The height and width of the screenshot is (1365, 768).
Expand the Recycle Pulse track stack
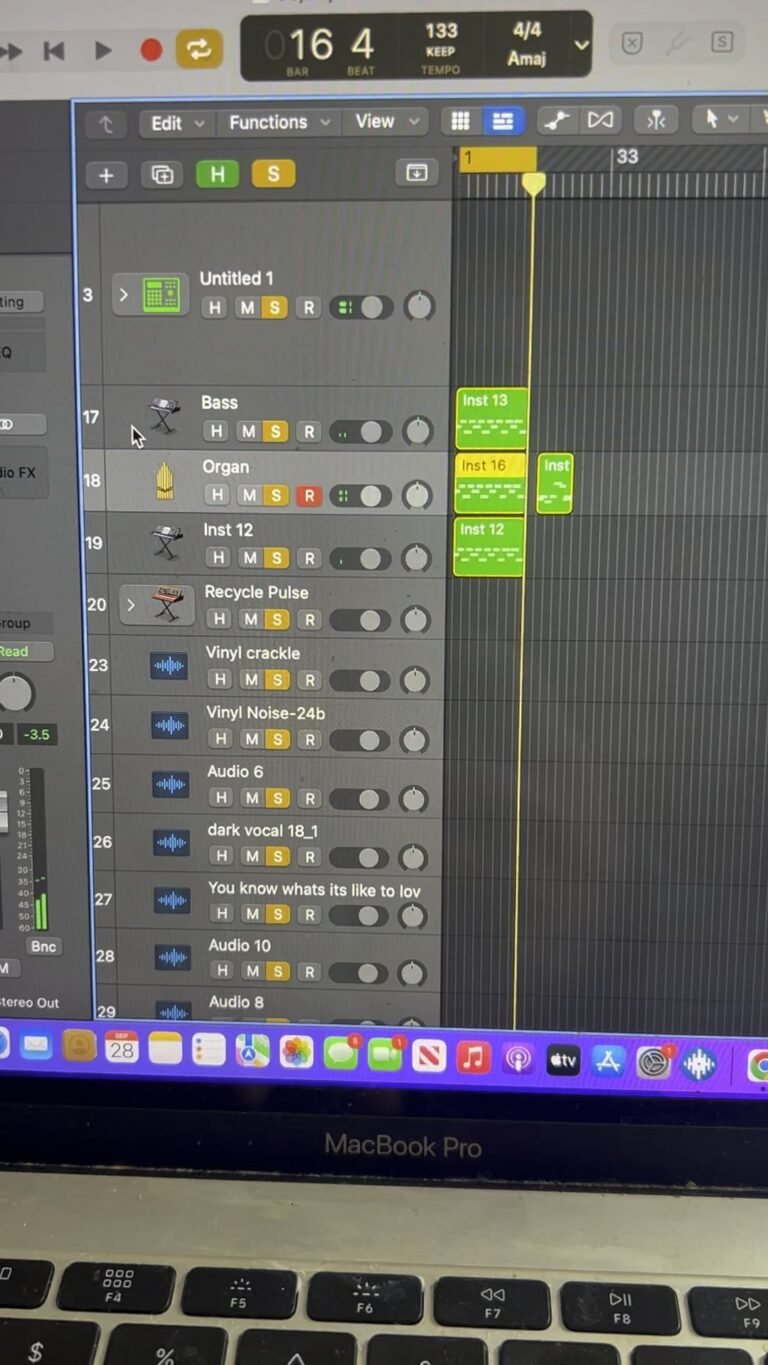(x=130, y=605)
